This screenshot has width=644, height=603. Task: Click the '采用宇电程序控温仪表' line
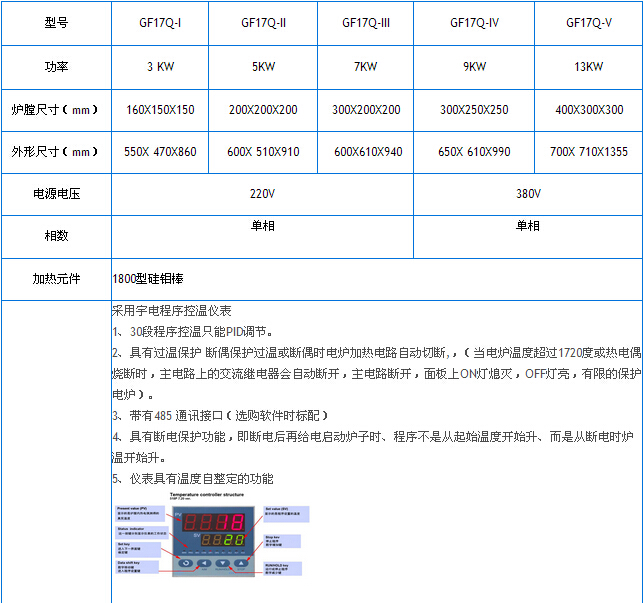(x=172, y=311)
